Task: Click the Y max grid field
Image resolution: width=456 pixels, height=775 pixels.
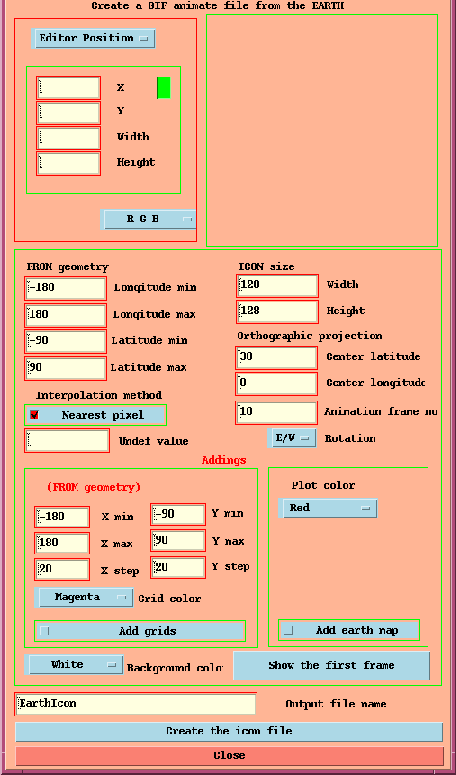Action: pos(178,541)
